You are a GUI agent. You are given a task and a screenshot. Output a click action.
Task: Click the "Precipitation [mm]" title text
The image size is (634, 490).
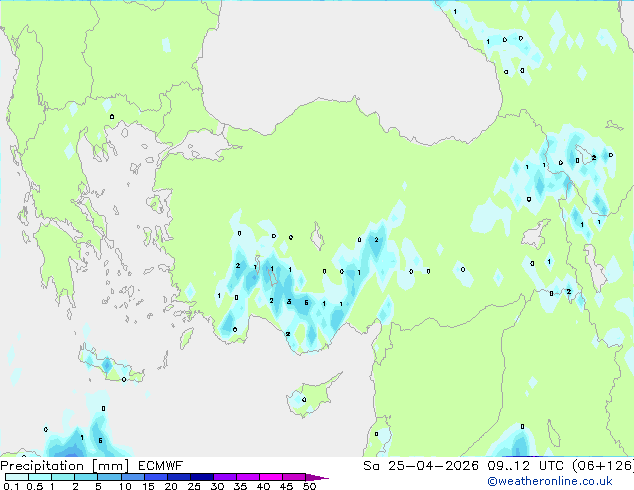pos(64,466)
